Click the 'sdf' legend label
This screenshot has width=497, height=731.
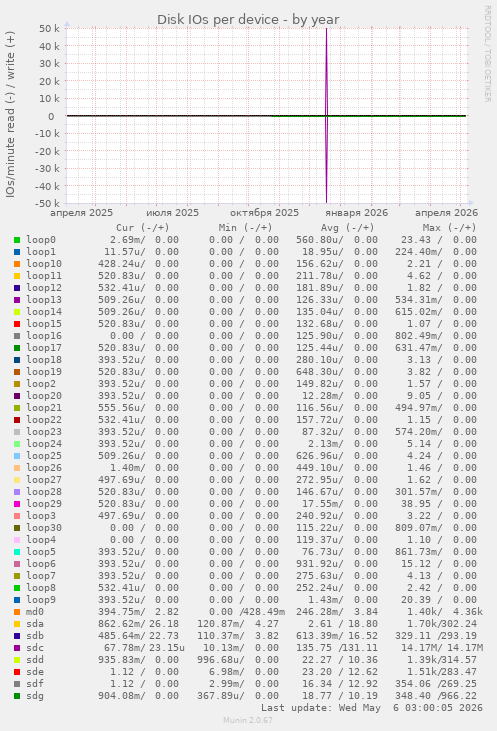pos(35,684)
